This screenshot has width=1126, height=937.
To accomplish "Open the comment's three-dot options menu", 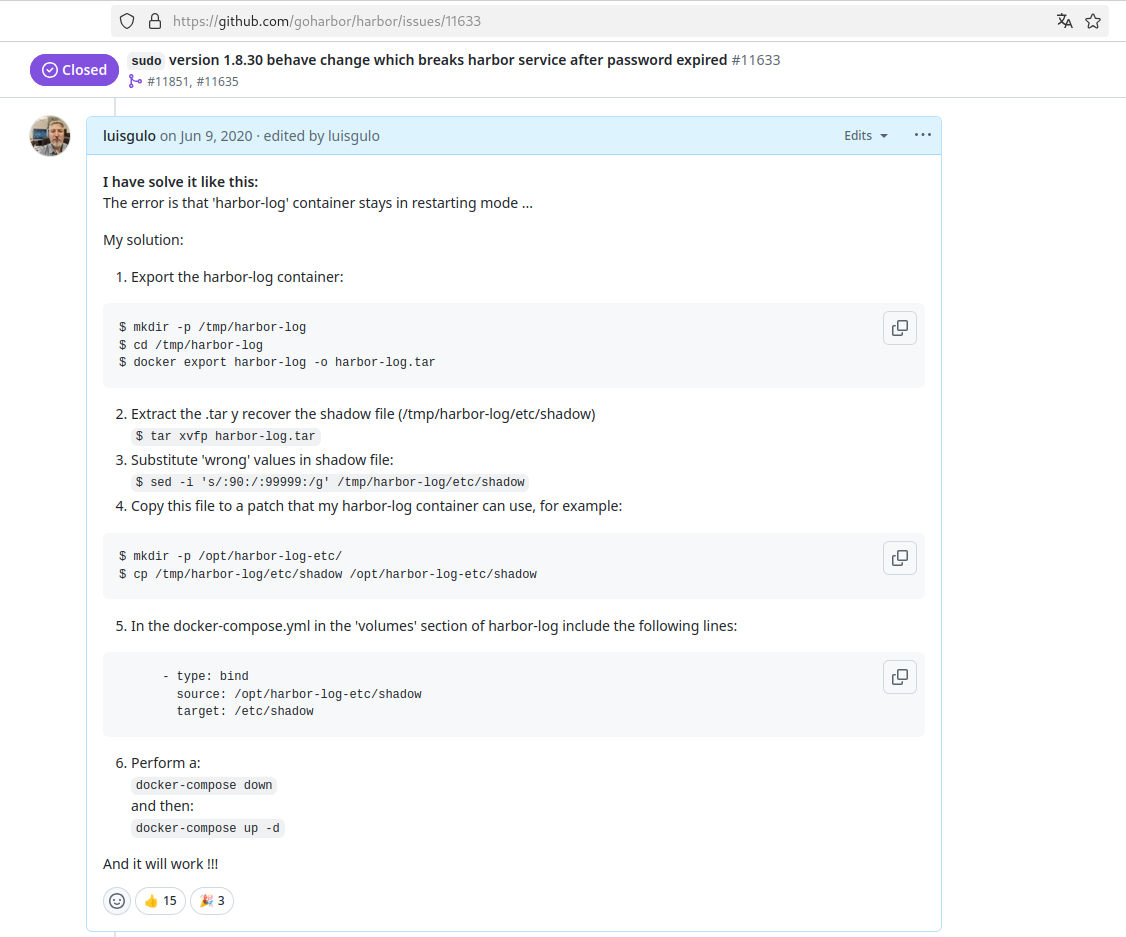I will 923,135.
